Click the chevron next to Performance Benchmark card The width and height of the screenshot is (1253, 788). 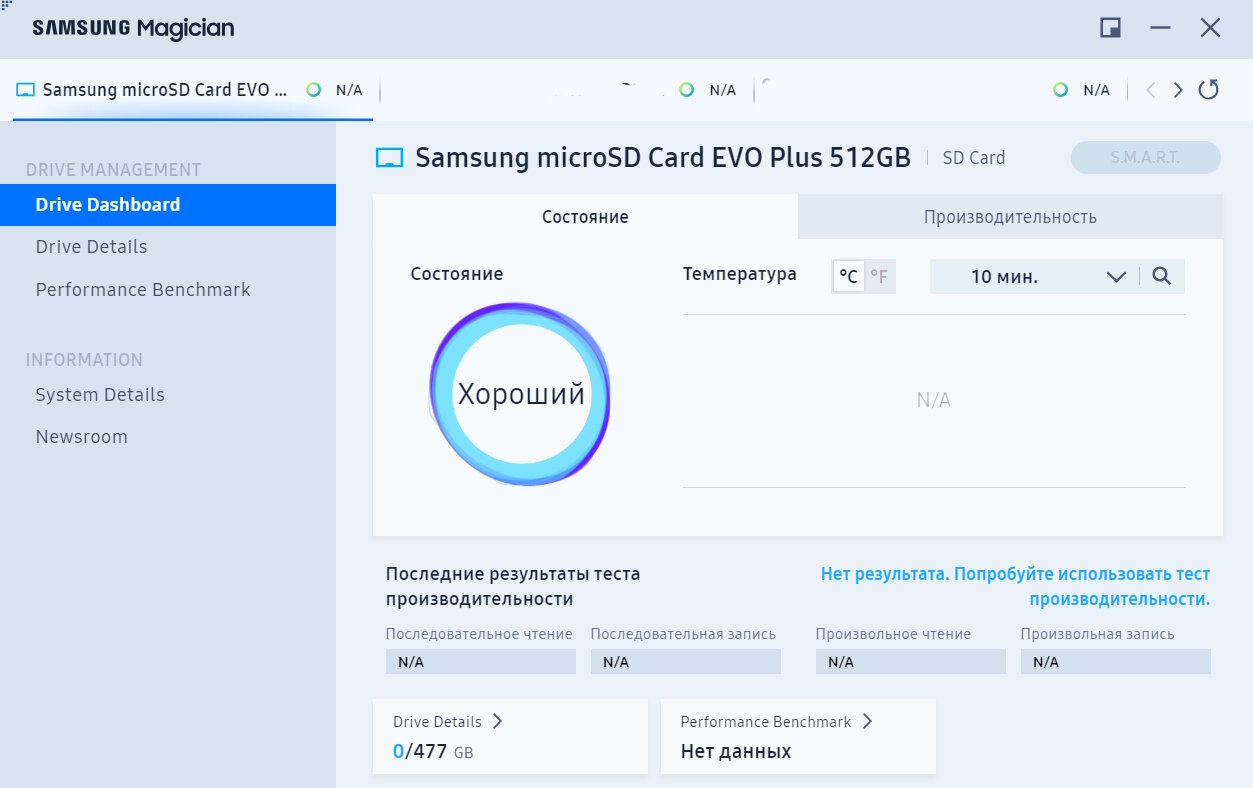(867, 721)
